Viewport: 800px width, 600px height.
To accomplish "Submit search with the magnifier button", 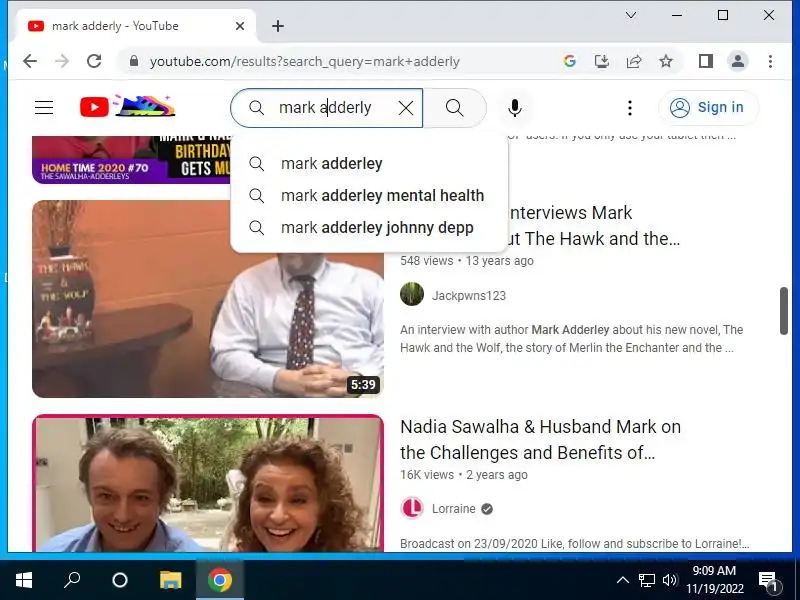I will [x=455, y=108].
